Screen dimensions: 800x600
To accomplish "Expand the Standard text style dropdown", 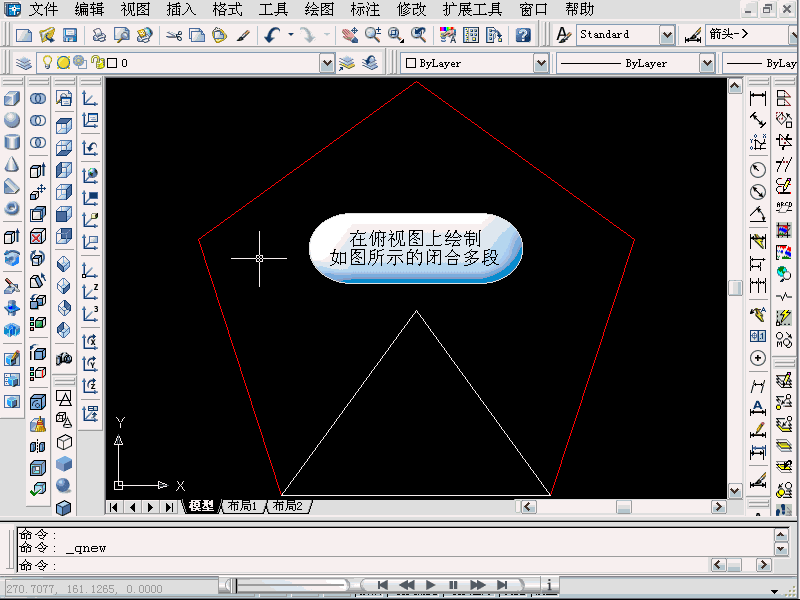I will [667, 35].
